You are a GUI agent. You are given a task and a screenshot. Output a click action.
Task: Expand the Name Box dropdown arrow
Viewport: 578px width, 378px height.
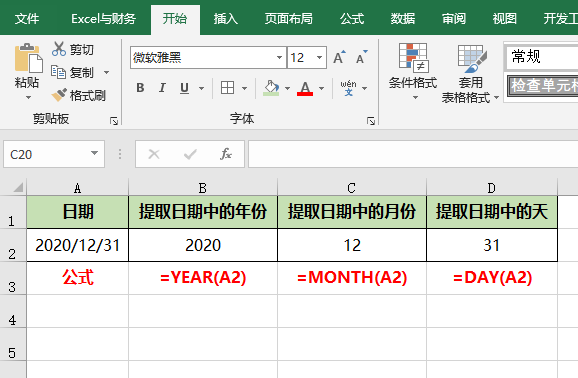[x=94, y=153]
